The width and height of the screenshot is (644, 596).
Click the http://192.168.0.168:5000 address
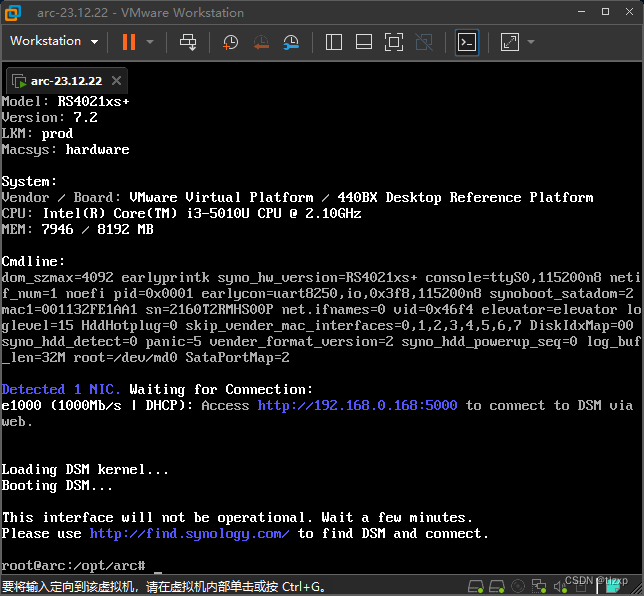pos(357,405)
